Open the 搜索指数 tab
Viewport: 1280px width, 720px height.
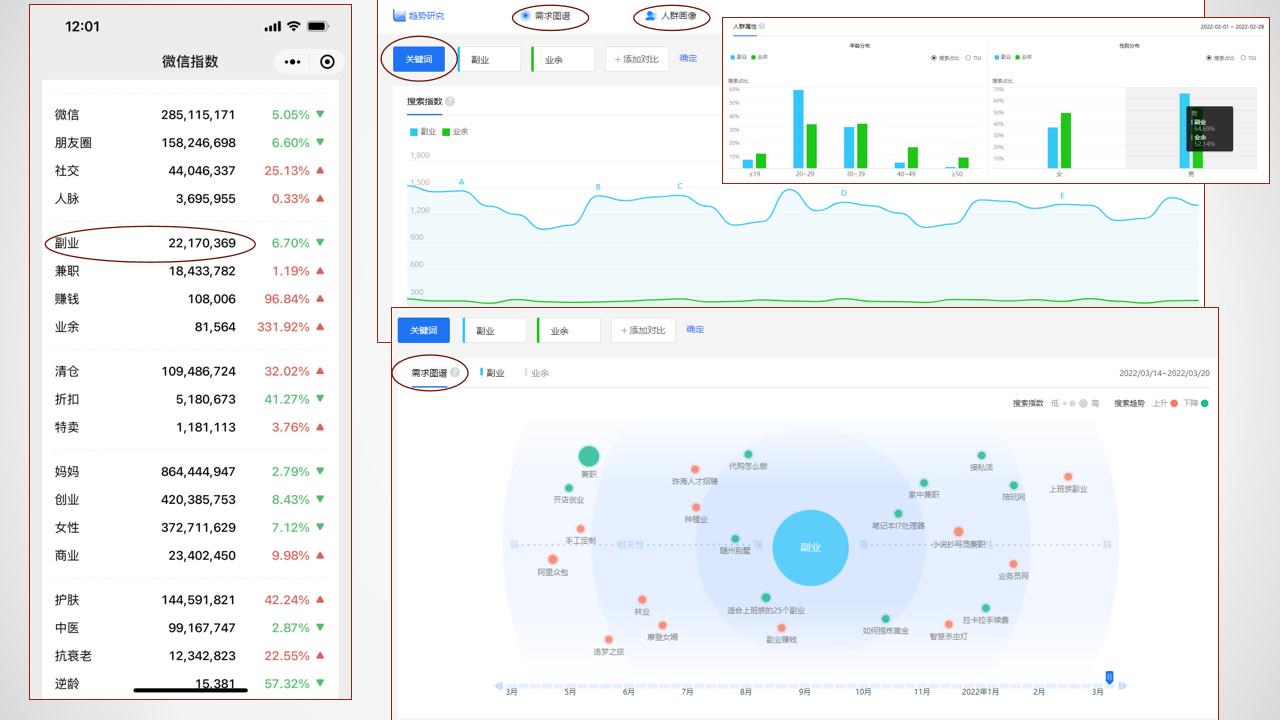pos(424,101)
